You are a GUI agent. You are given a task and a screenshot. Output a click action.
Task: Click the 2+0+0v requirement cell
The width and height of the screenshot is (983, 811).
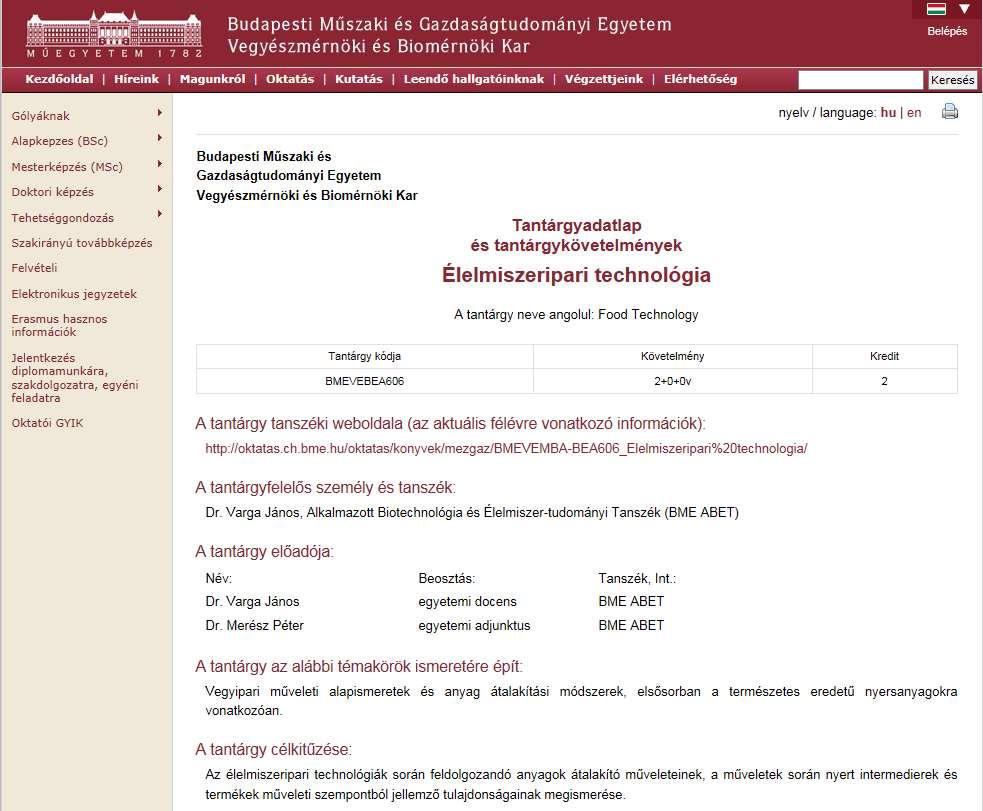673,381
